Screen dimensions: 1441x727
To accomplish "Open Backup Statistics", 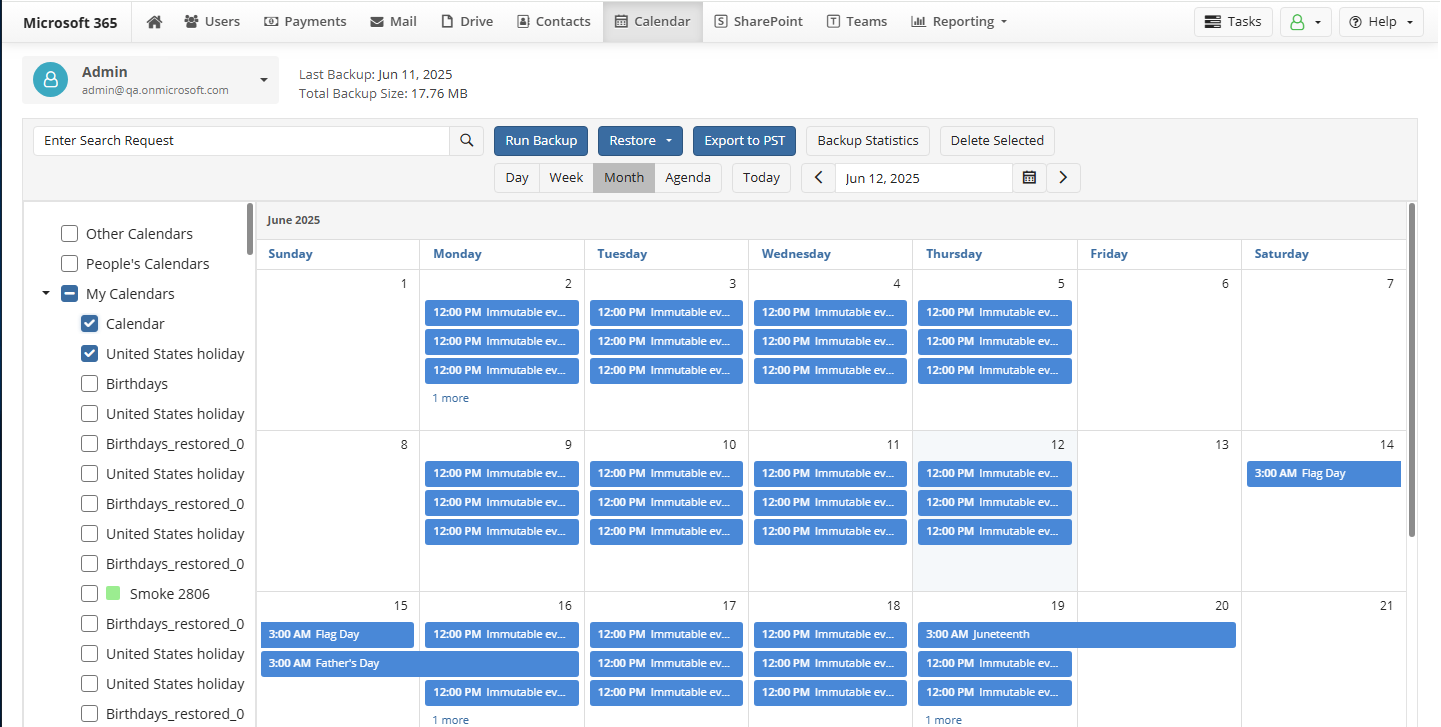I will click(x=868, y=141).
